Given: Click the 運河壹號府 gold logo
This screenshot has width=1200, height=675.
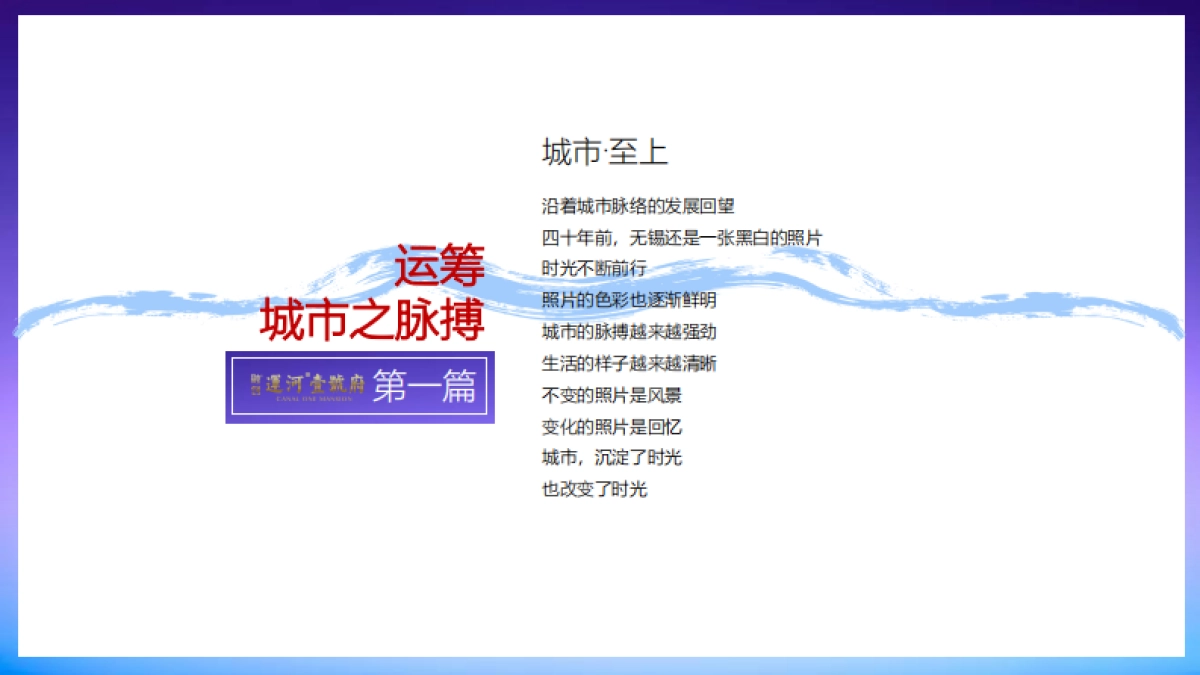Looking at the screenshot, I should (315, 385).
